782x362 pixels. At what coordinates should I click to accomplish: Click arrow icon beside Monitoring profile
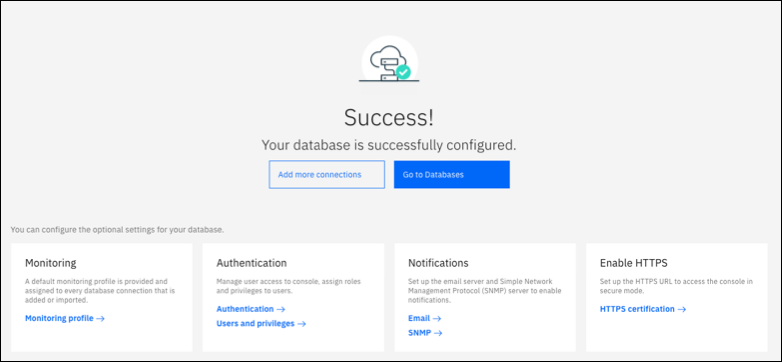pyautogui.click(x=100, y=319)
